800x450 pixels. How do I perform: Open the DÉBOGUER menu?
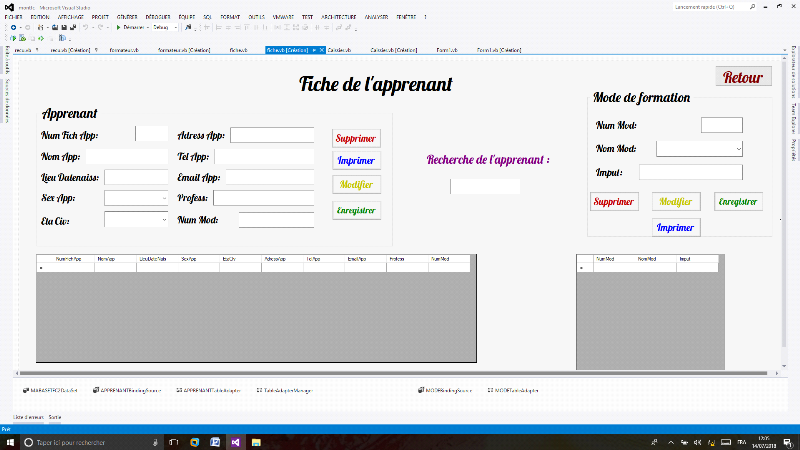[158, 17]
